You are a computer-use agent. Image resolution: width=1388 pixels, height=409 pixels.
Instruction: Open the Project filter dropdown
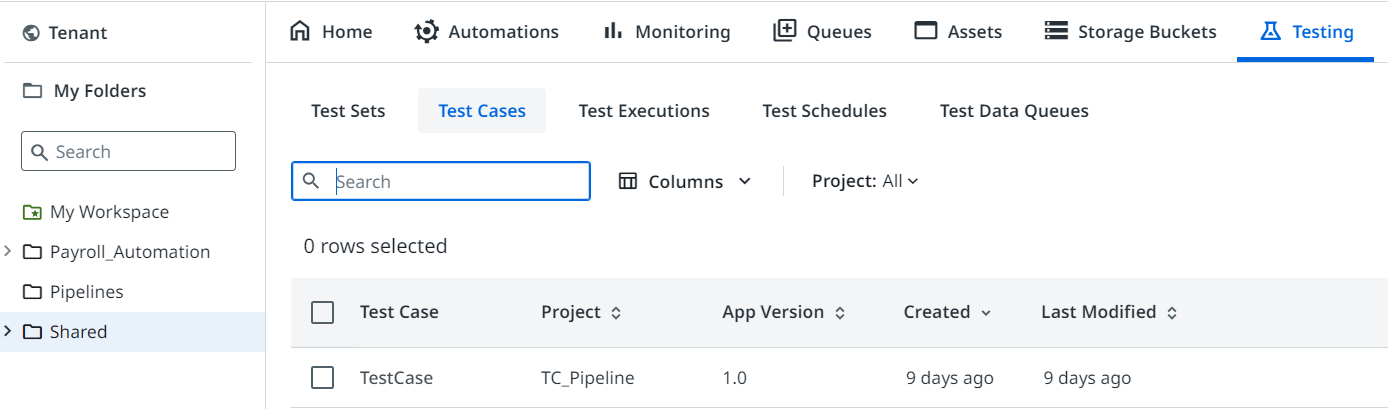[865, 181]
